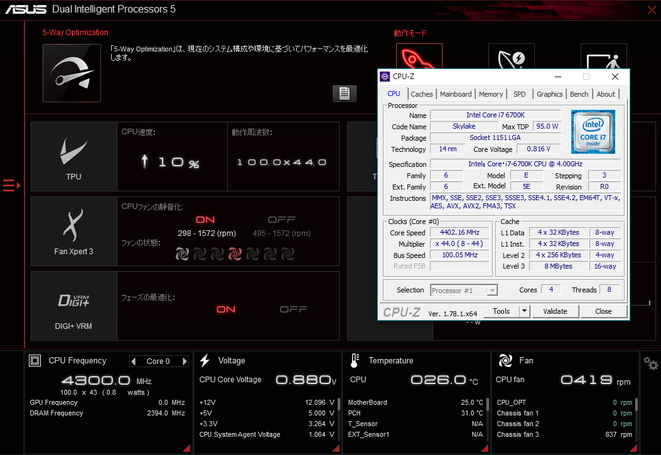The image size is (661, 455).
Task: Click the report document icon
Action: click(x=344, y=93)
